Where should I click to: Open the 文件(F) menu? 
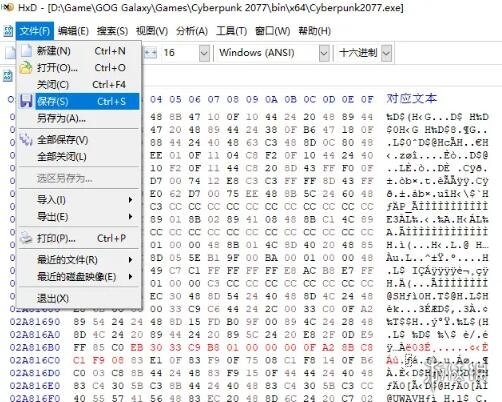point(35,31)
